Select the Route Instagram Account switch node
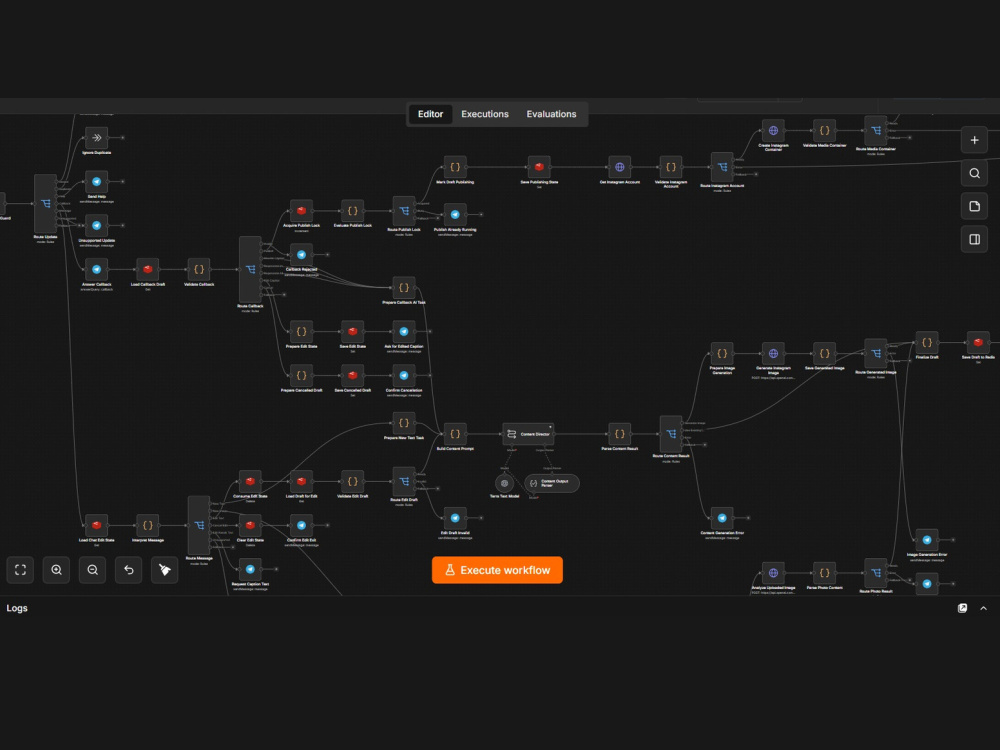1000x750 pixels. coord(722,167)
